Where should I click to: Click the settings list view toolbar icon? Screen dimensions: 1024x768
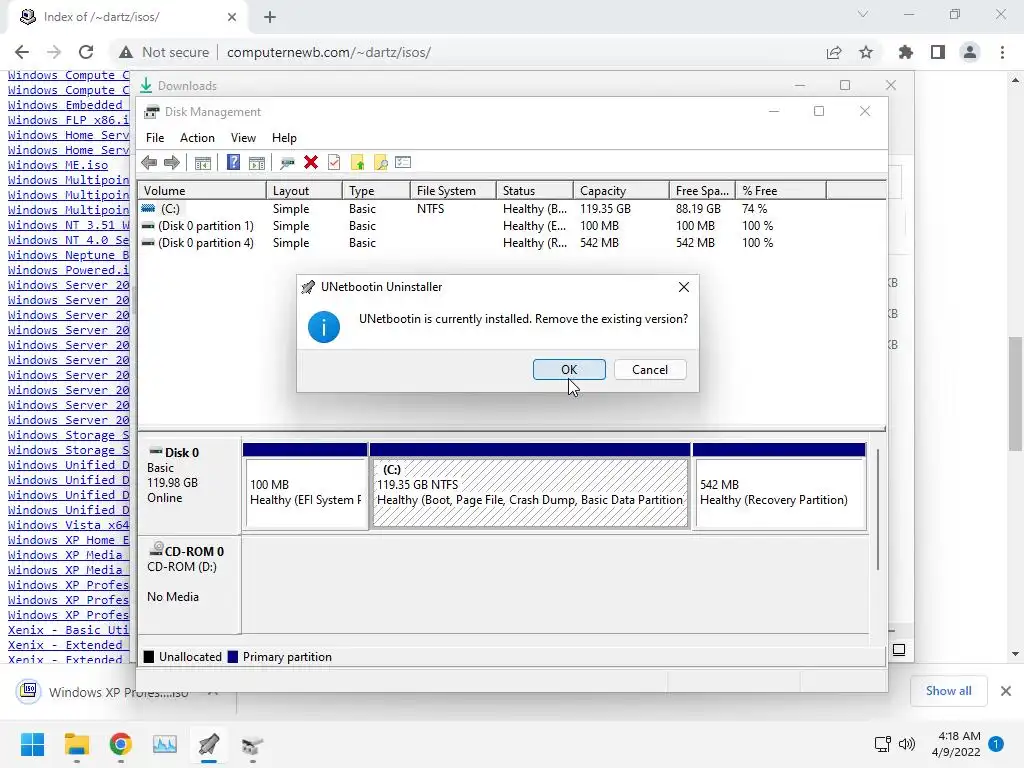[x=403, y=163]
